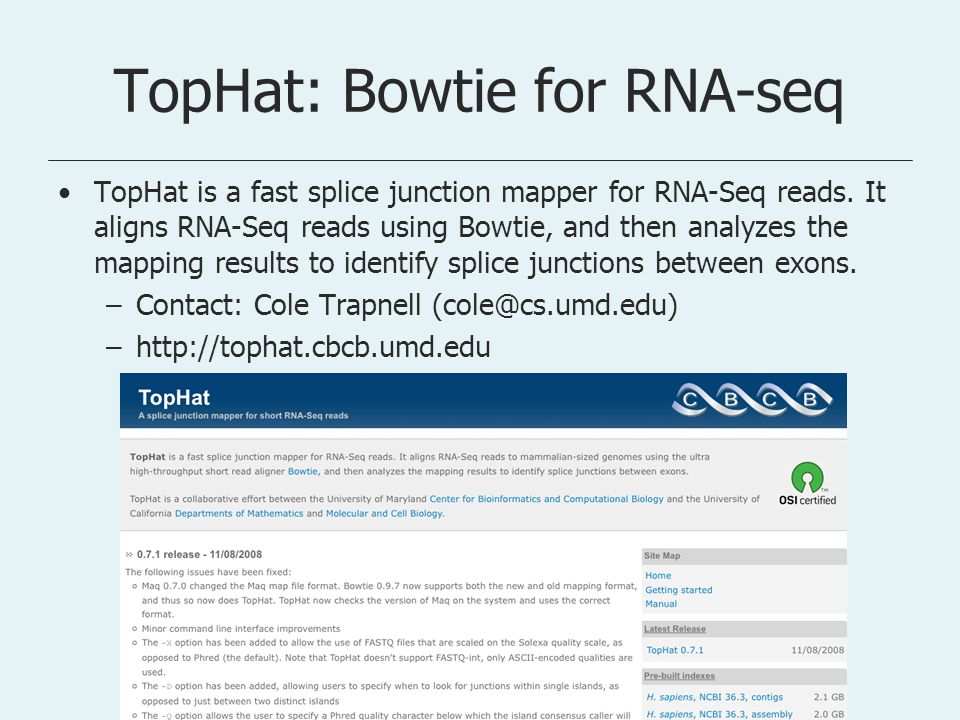Go to Home in Site Map
This screenshot has width=960, height=720.
click(658, 576)
